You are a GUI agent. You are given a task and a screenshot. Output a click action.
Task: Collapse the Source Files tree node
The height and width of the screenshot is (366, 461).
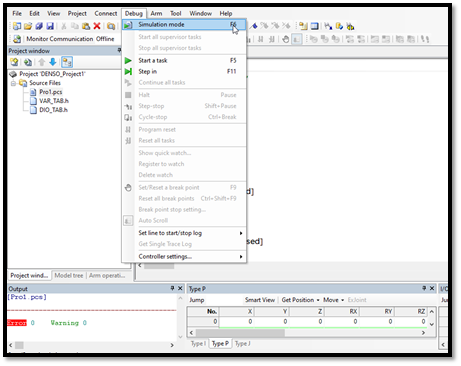point(13,83)
